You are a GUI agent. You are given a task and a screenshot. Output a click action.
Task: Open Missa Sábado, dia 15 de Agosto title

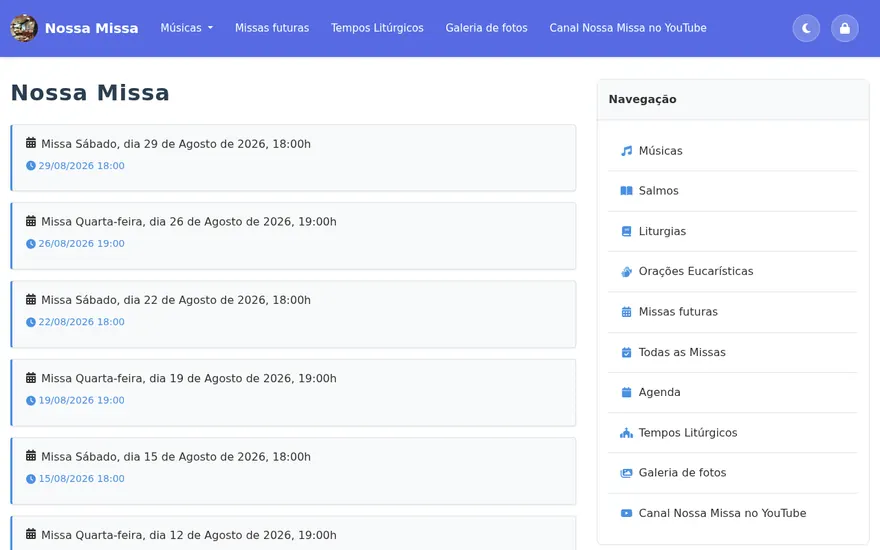coord(176,457)
